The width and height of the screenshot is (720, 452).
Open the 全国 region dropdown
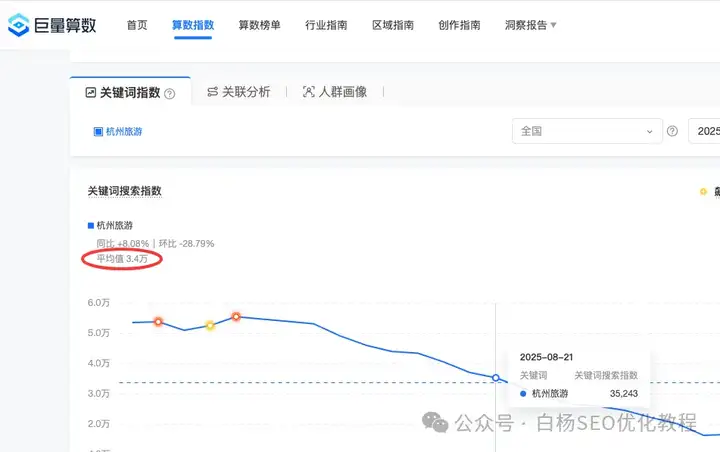585,131
